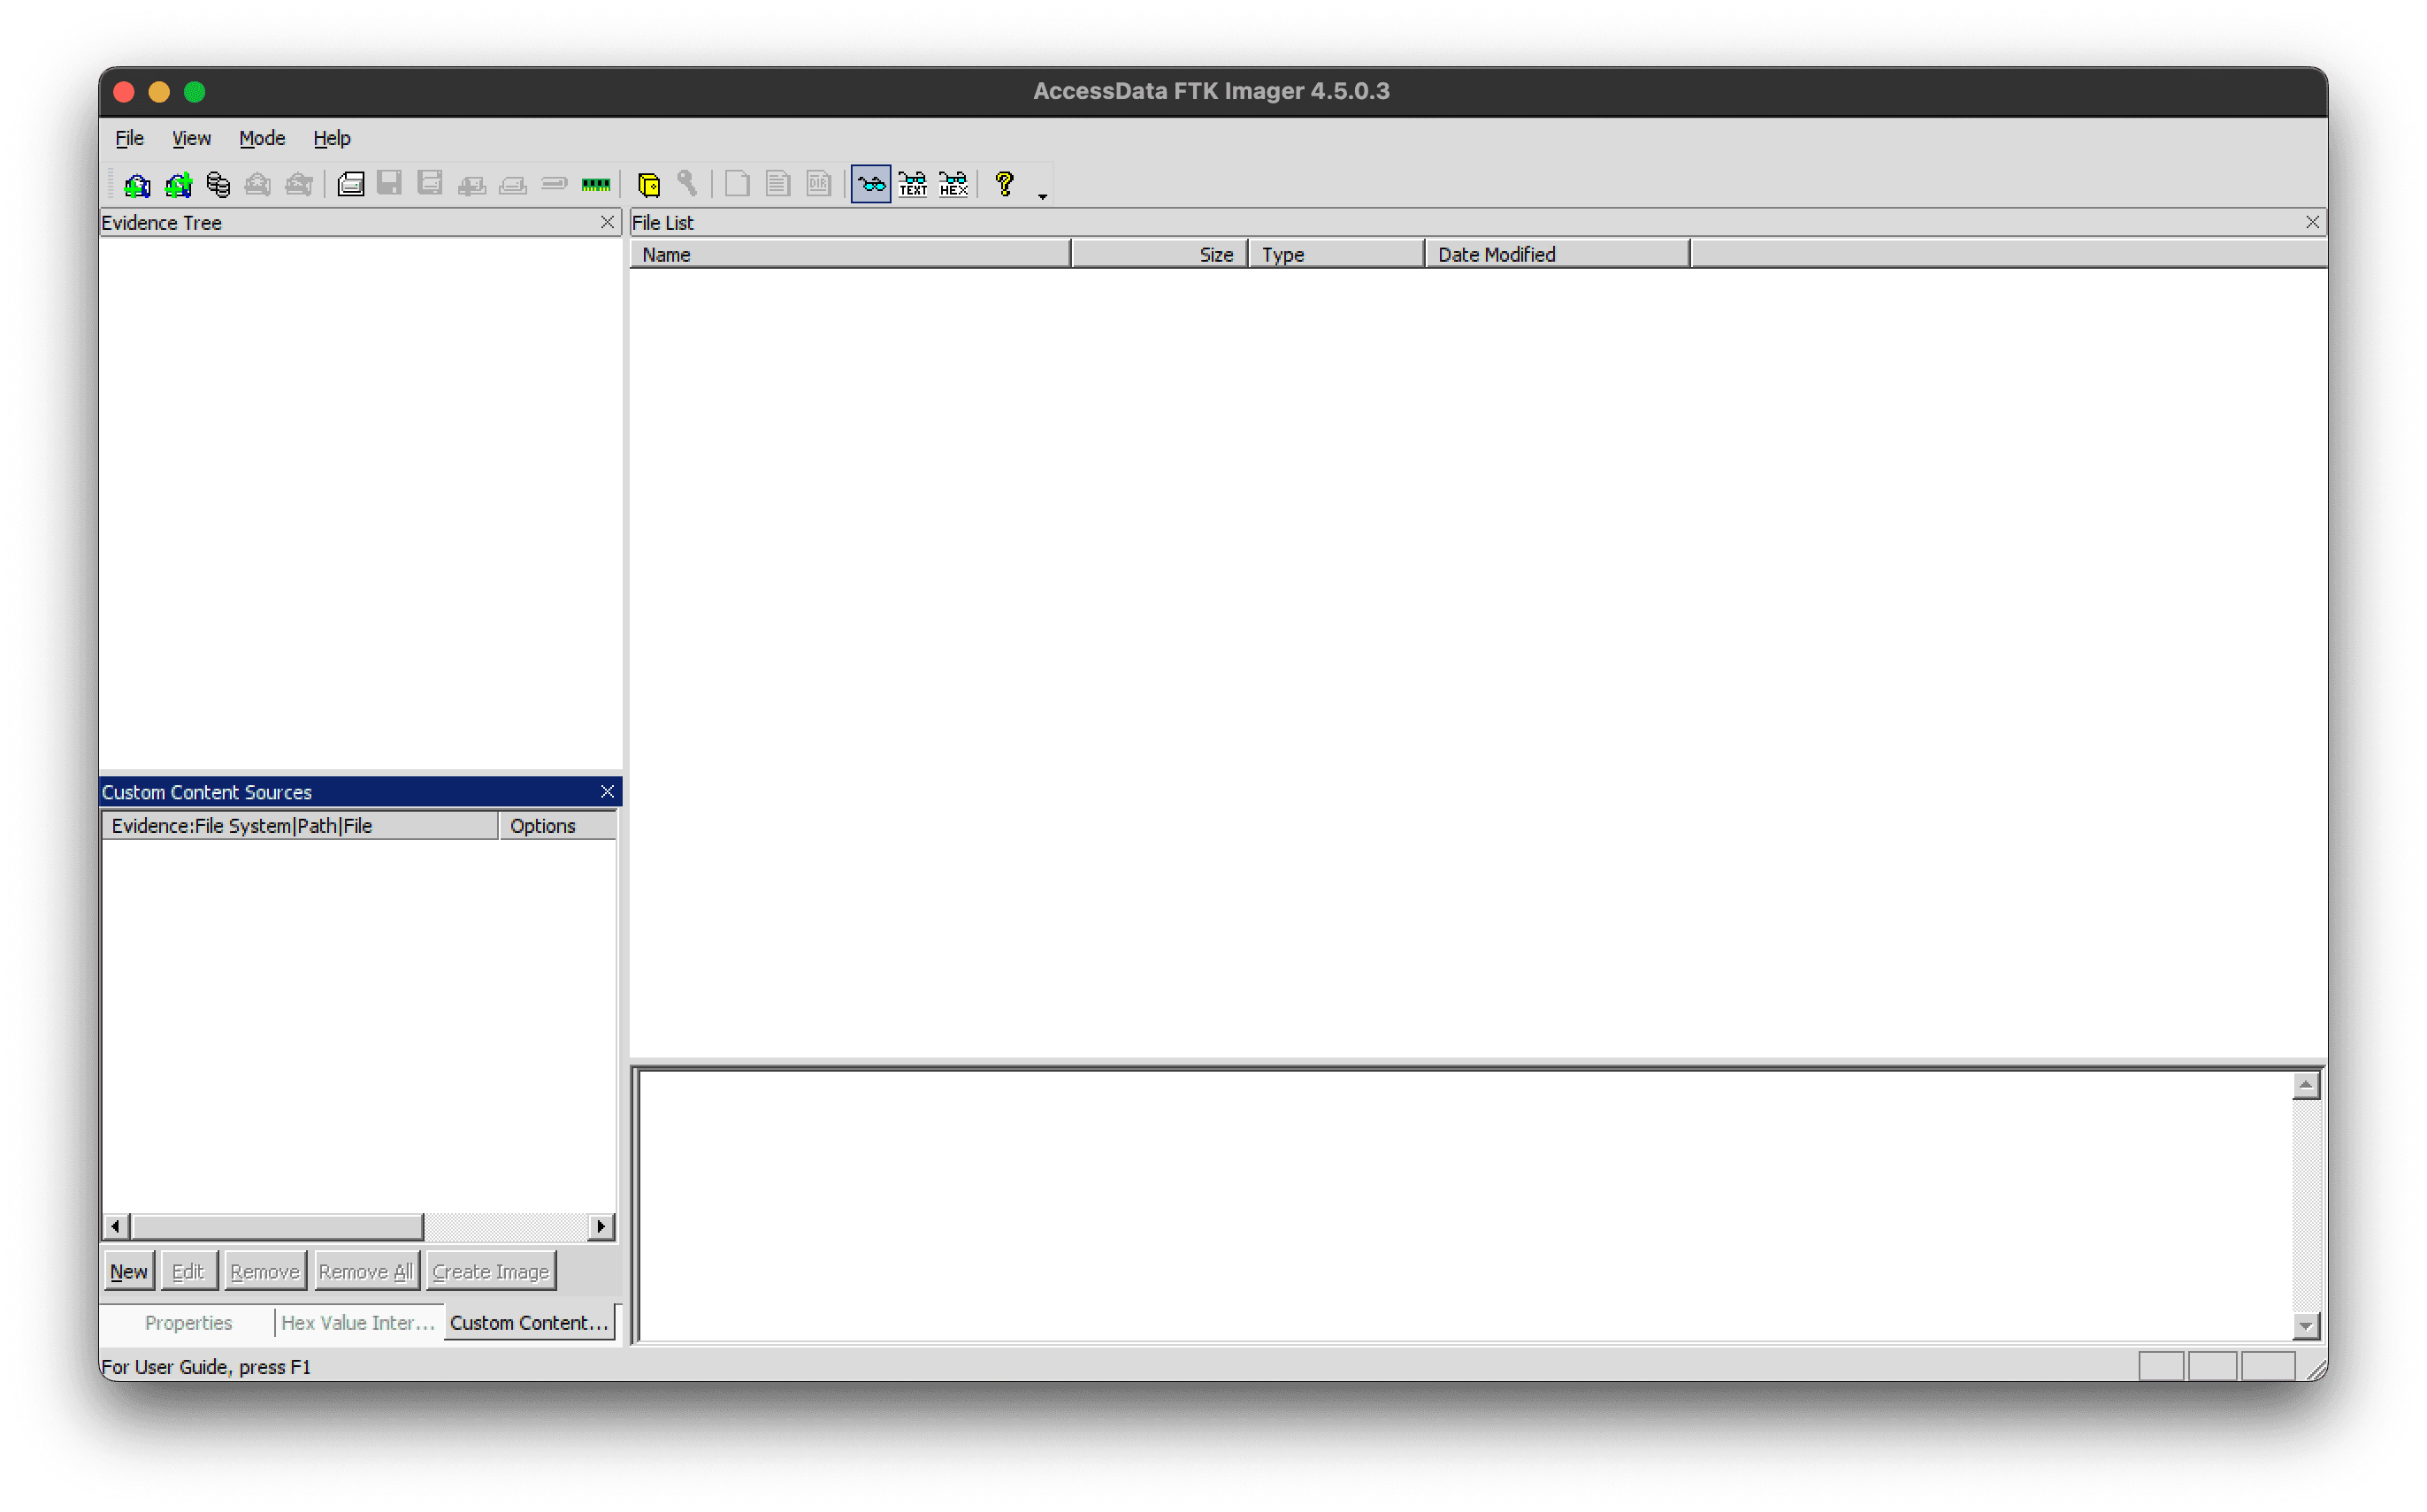
Task: Click the Add Evidence Item toolbar icon
Action: [x=137, y=184]
